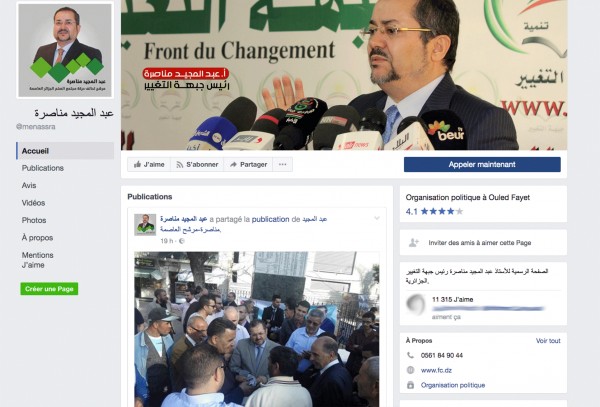Viewport: 600px width, 407px height.
Task: Switch to the Vidéos sidebar tab
Action: click(x=33, y=203)
